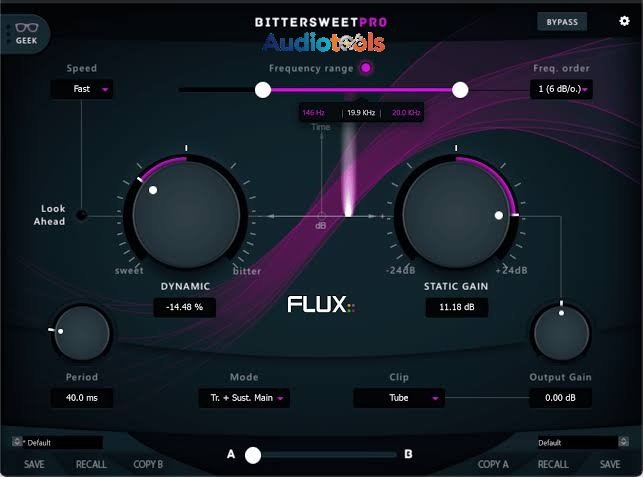Viewport: 643px width, 477px height.
Task: Select preset slot B label
Action: pyautogui.click(x=408, y=454)
